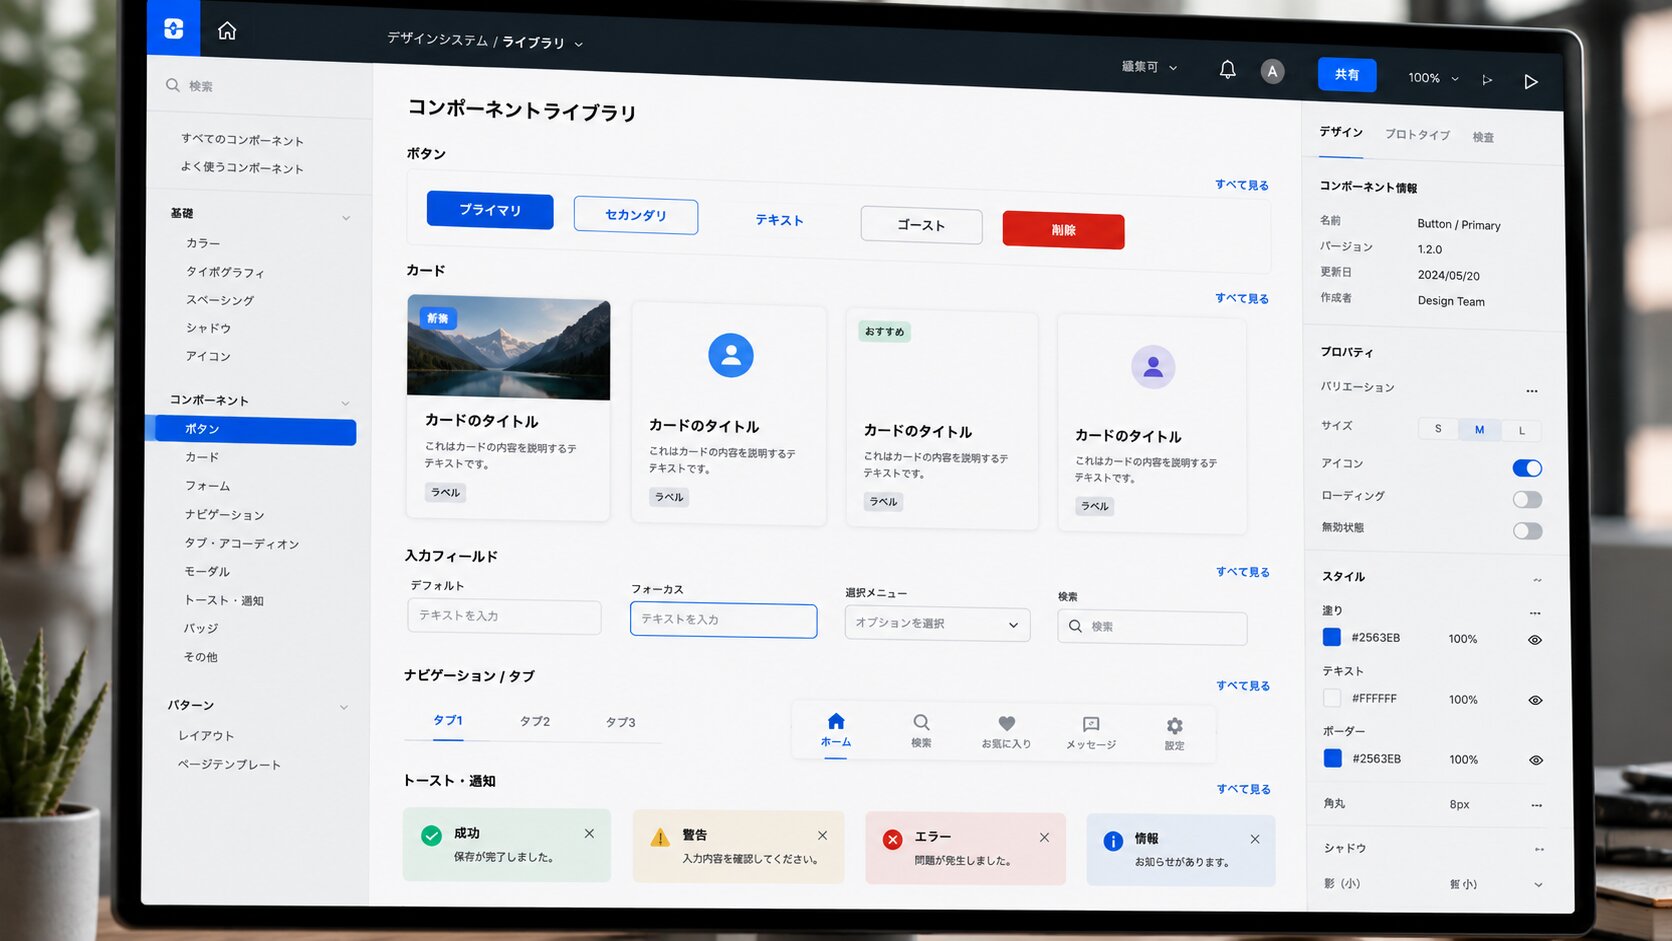The image size is (1672, 941).
Task: Enable 無効状態 switch
Action: (1527, 530)
